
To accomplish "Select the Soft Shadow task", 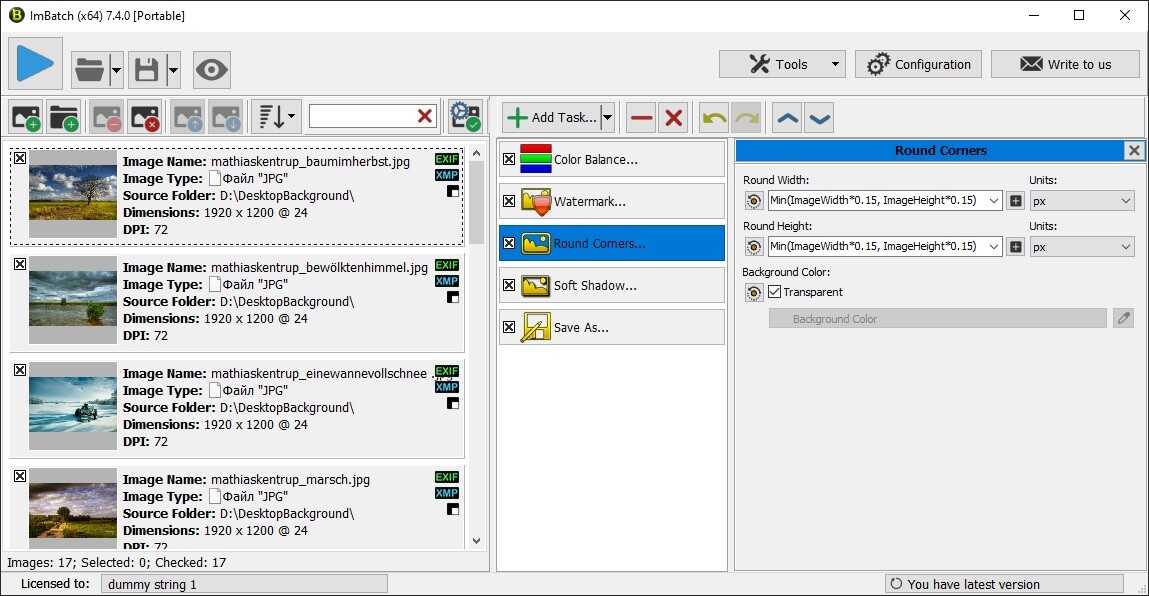I will (612, 286).
